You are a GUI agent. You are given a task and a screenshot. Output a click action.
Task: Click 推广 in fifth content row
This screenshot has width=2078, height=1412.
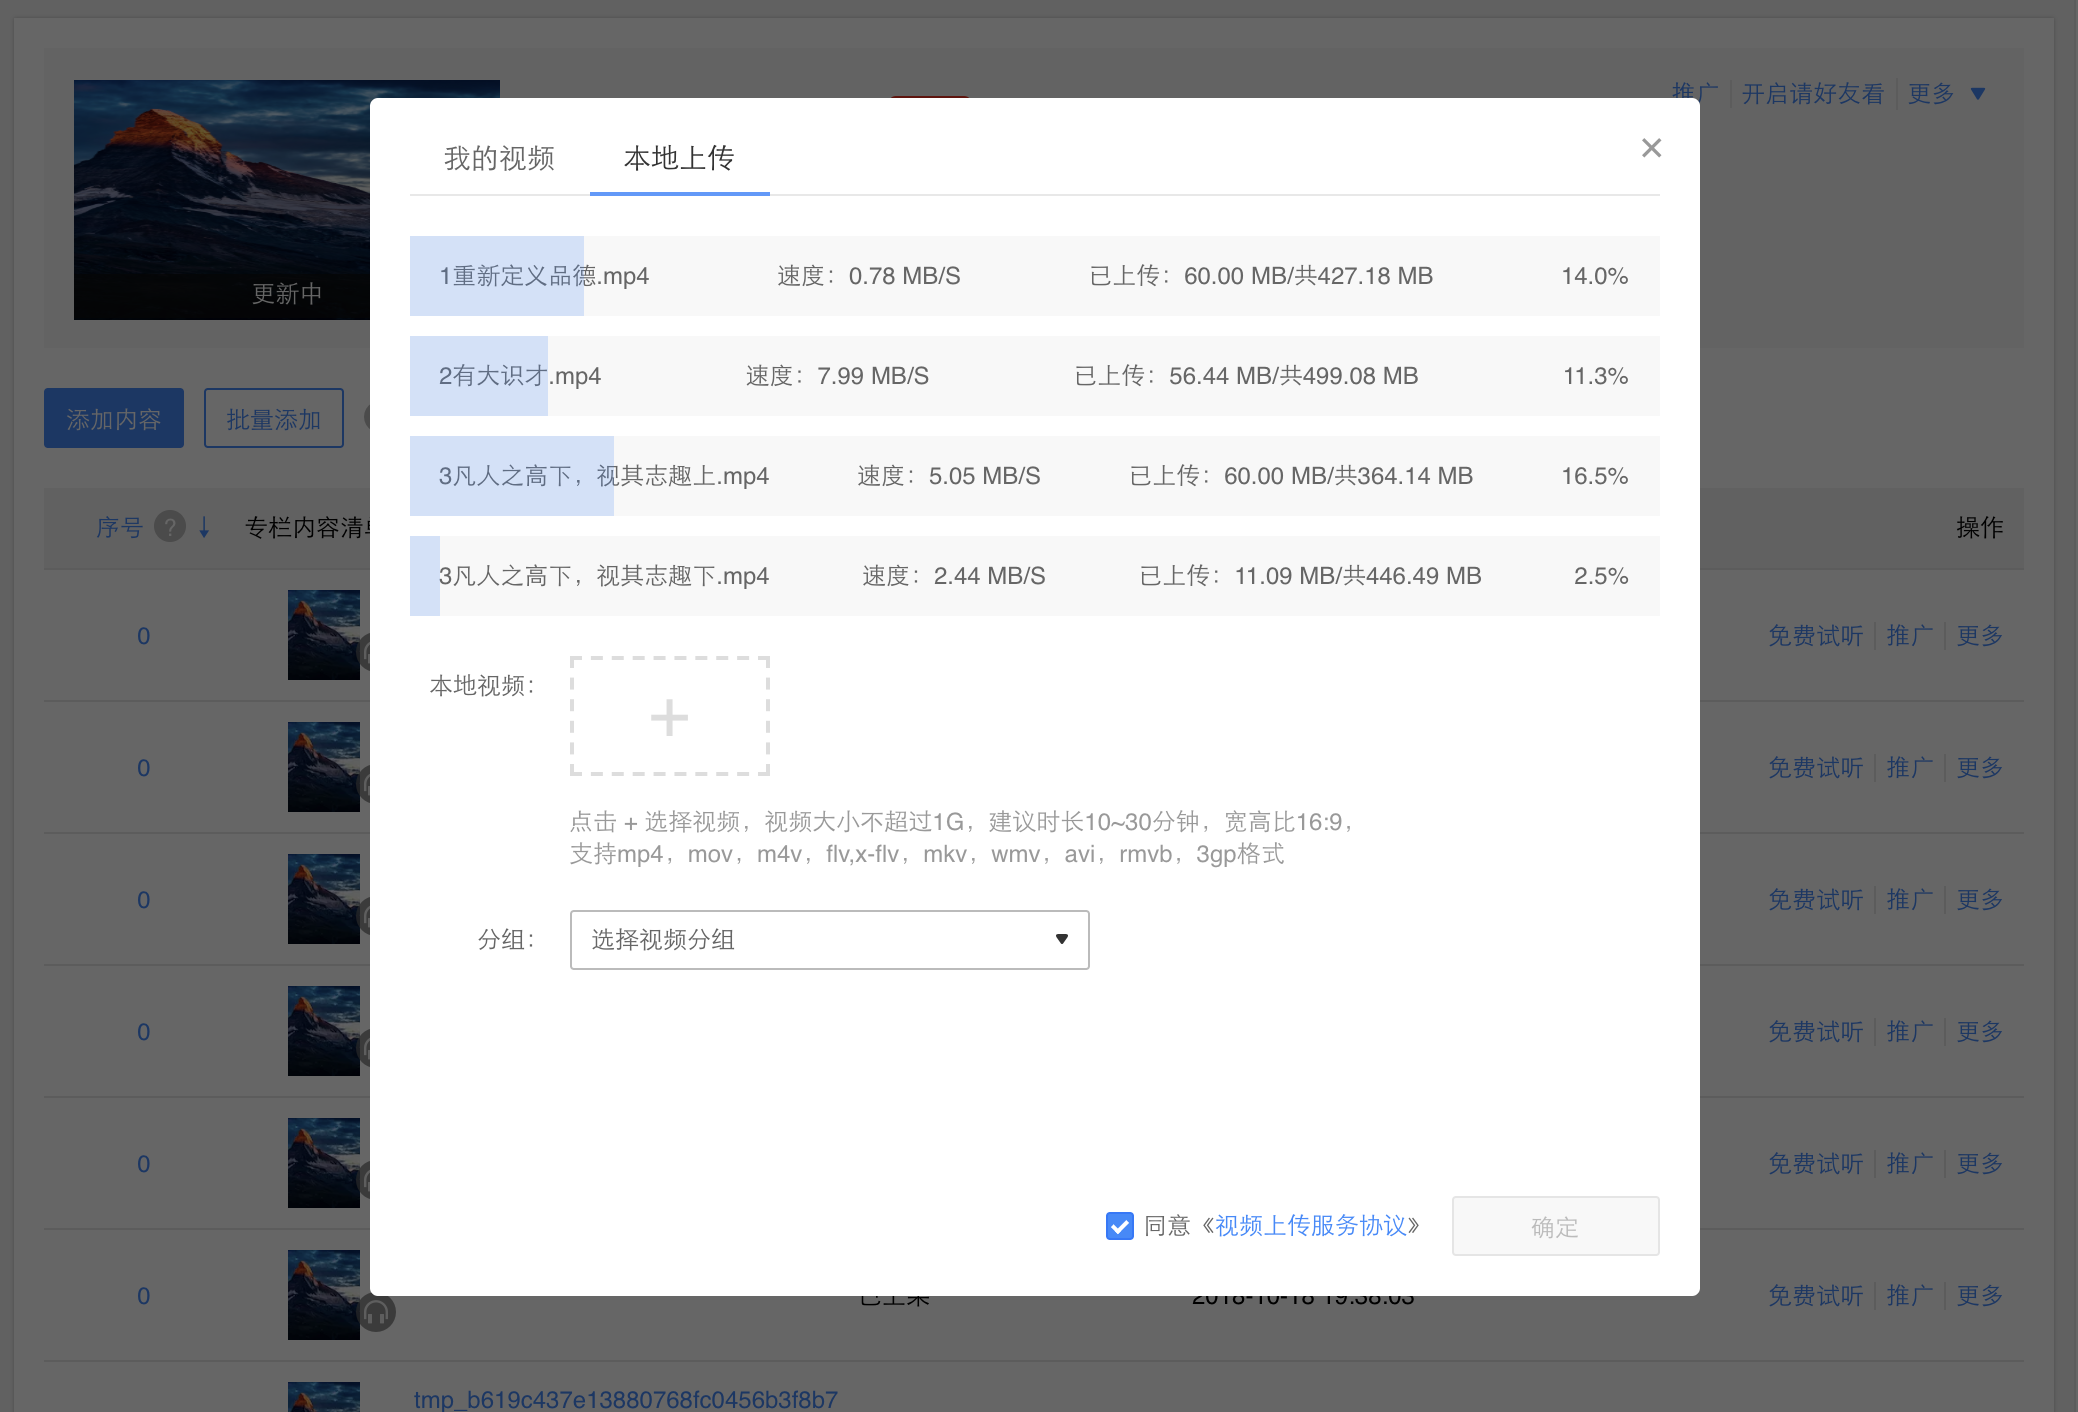(x=1909, y=1164)
